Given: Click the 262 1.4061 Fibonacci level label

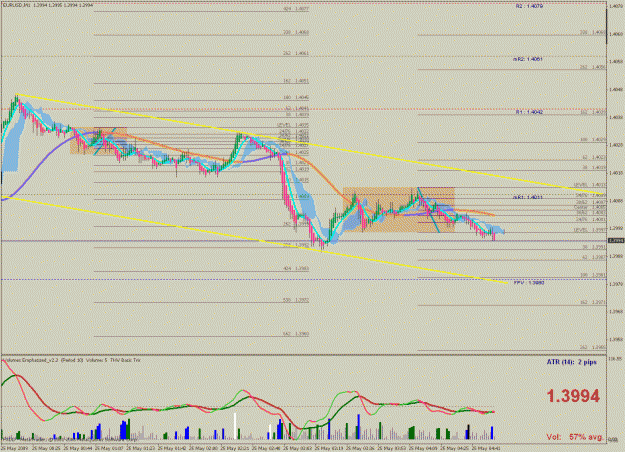Looking at the screenshot, I should (x=296, y=53).
